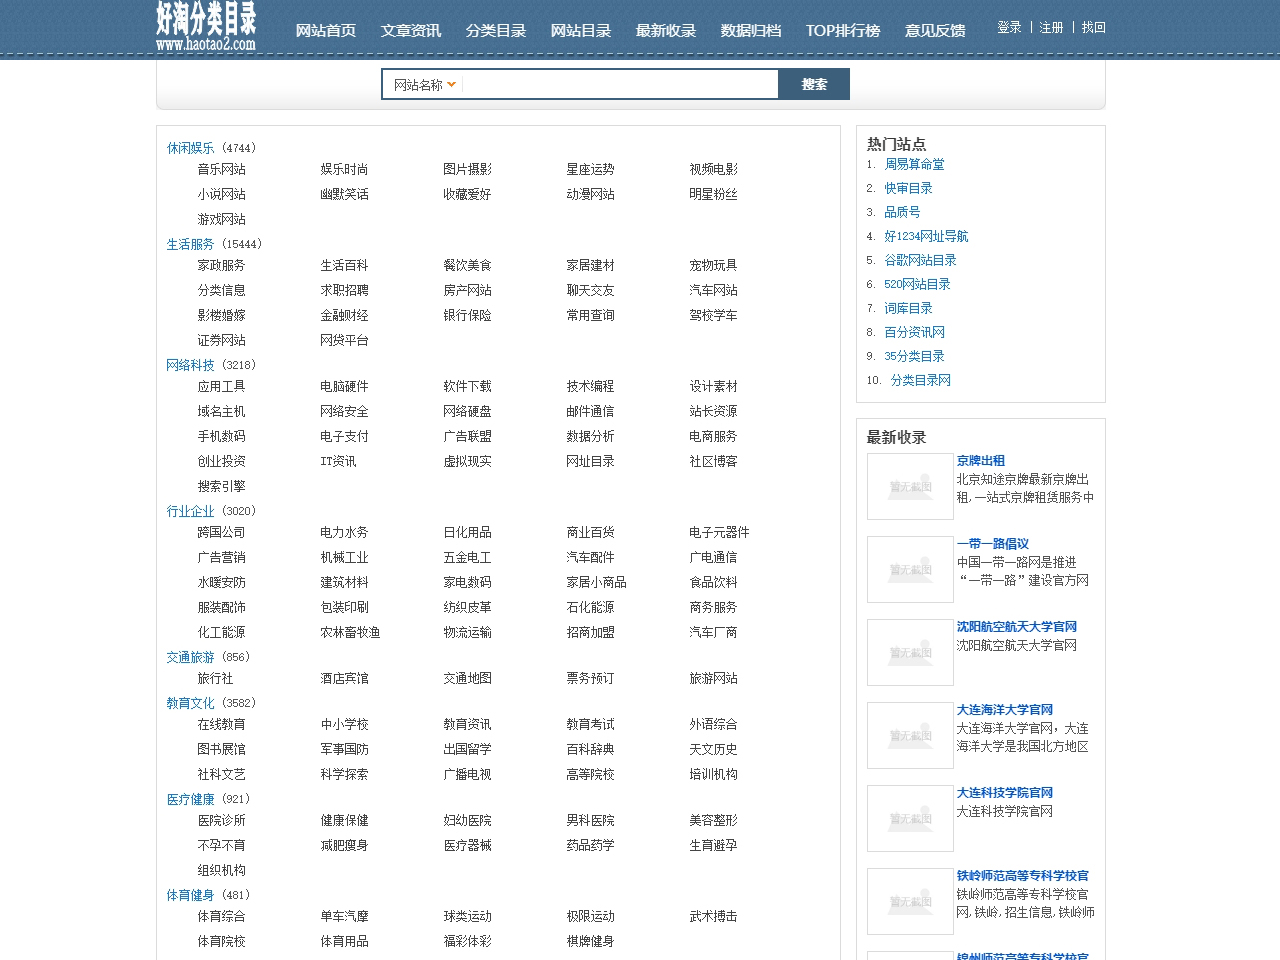
Task: Open the 京牌出租 thumbnail image
Action: pos(910,487)
